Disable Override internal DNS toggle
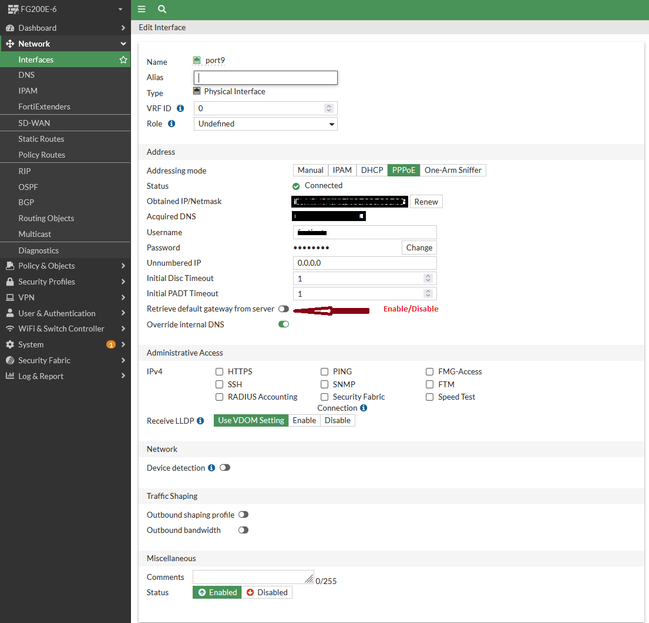Viewport: 649px width, 623px height. (283, 325)
